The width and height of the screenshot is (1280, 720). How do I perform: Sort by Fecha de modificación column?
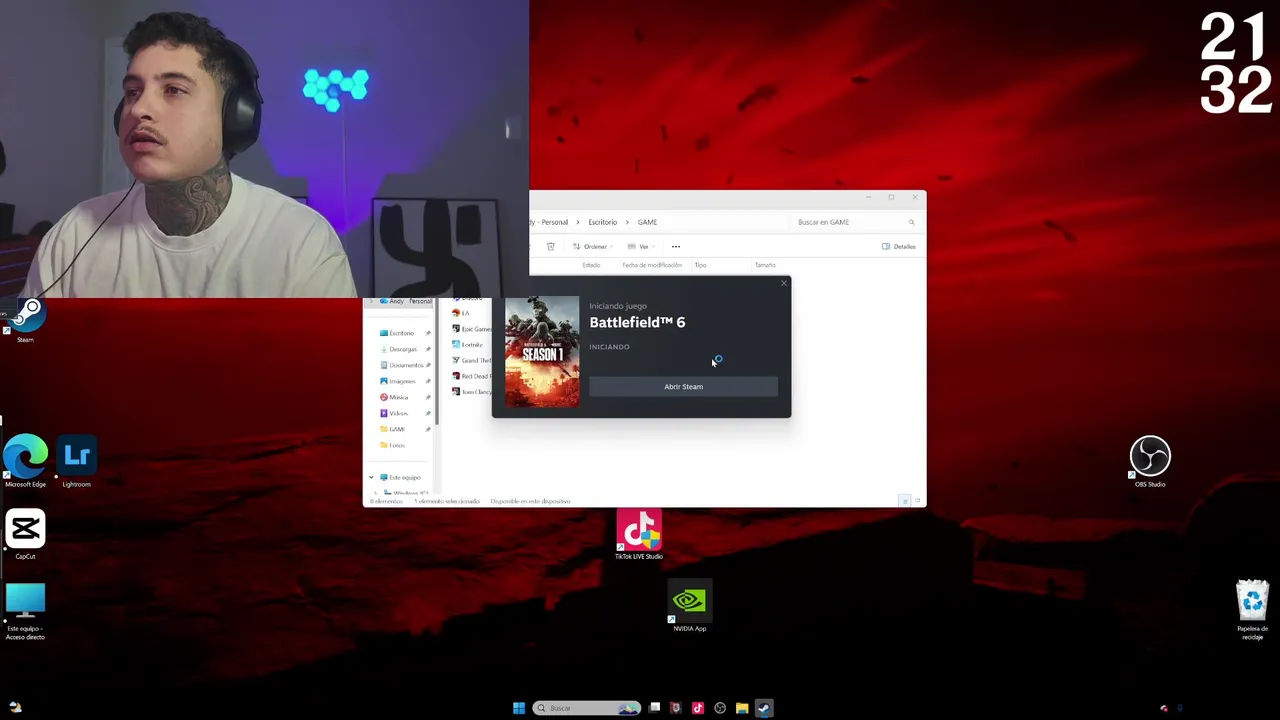(652, 265)
